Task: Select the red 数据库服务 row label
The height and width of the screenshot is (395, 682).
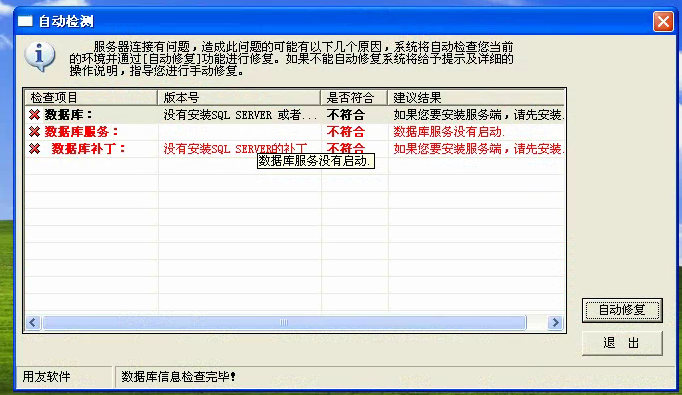Action: coord(81,132)
